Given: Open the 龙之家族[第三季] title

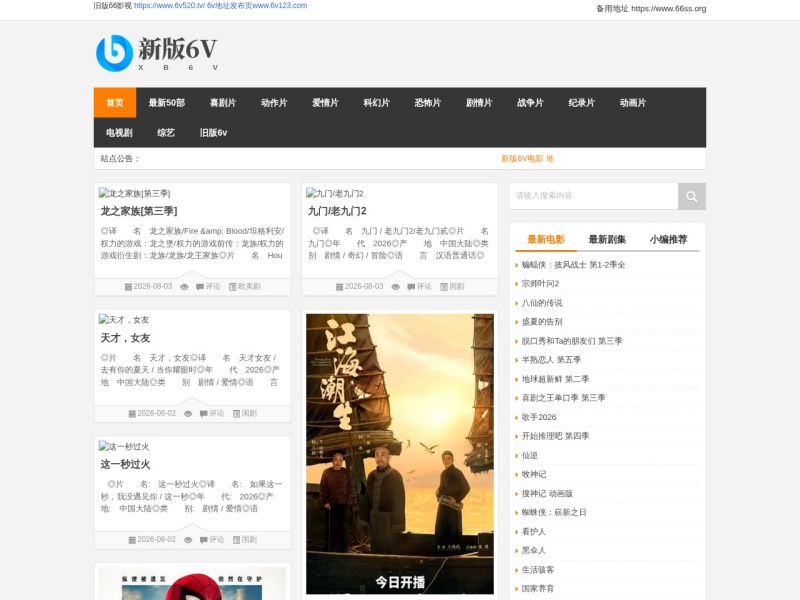Looking at the screenshot, I should [x=139, y=211].
